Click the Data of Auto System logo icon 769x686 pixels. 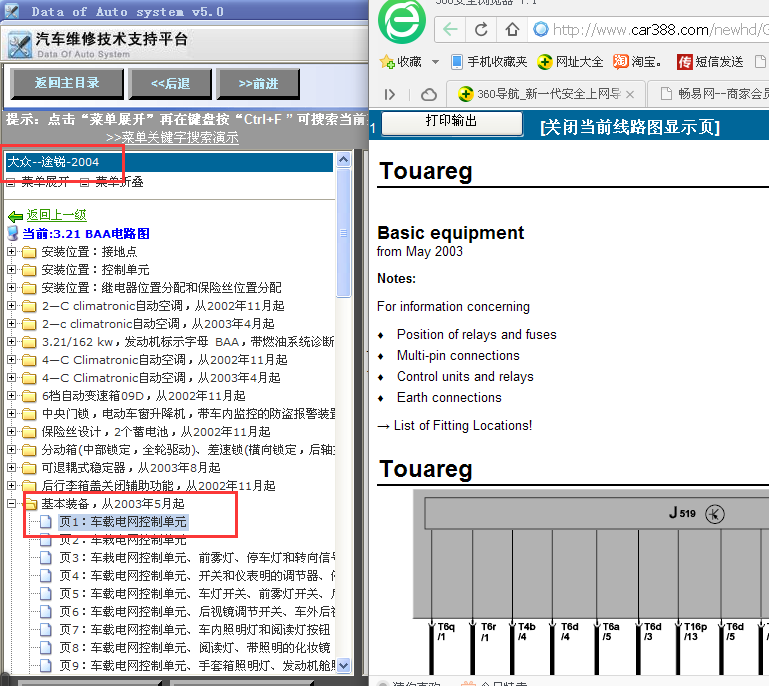pyautogui.click(x=20, y=45)
